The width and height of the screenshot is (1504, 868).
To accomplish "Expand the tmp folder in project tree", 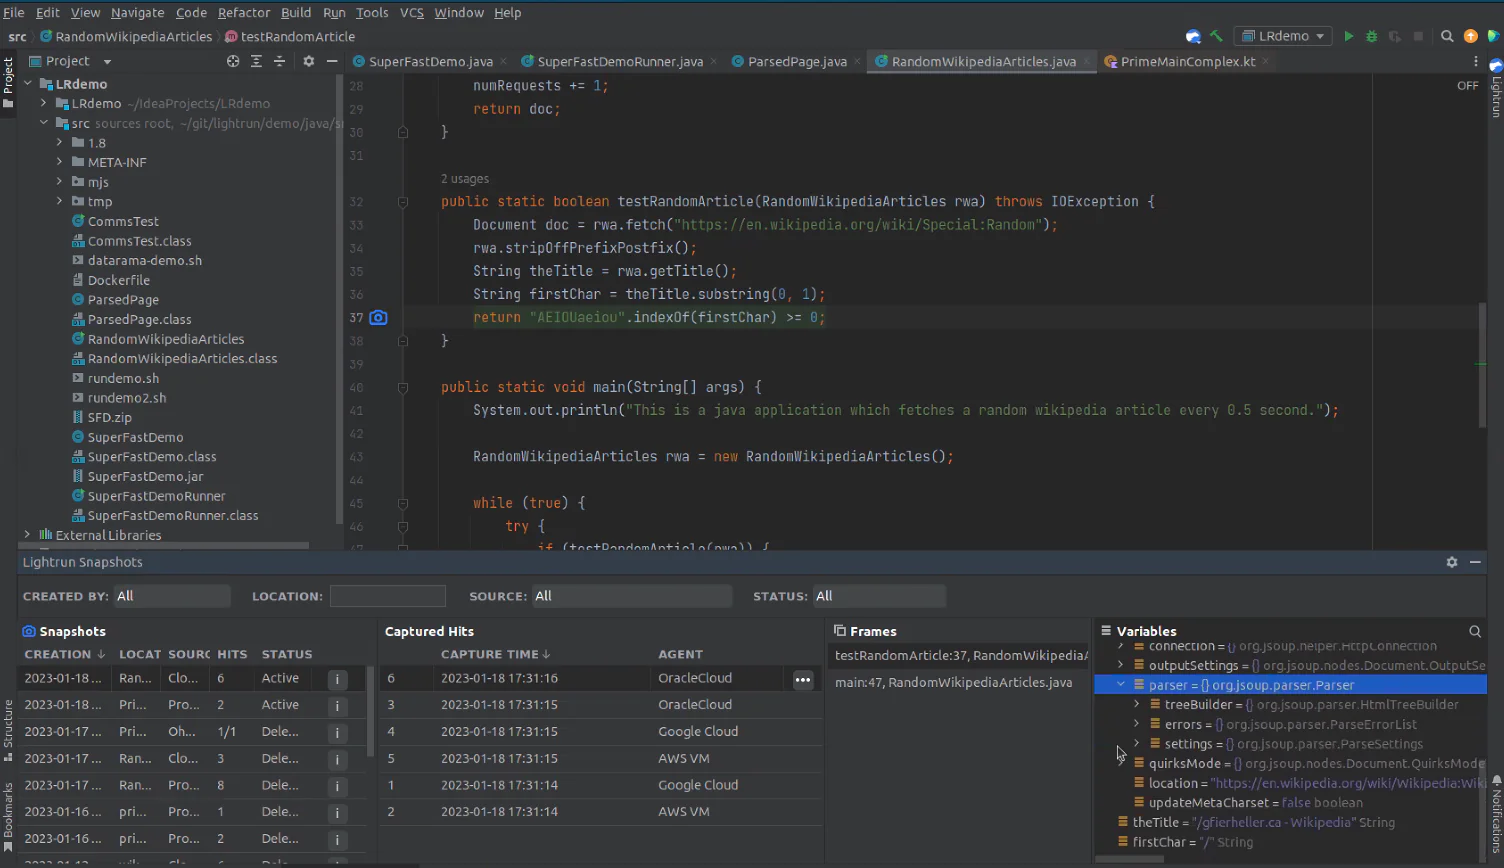I will pos(60,201).
